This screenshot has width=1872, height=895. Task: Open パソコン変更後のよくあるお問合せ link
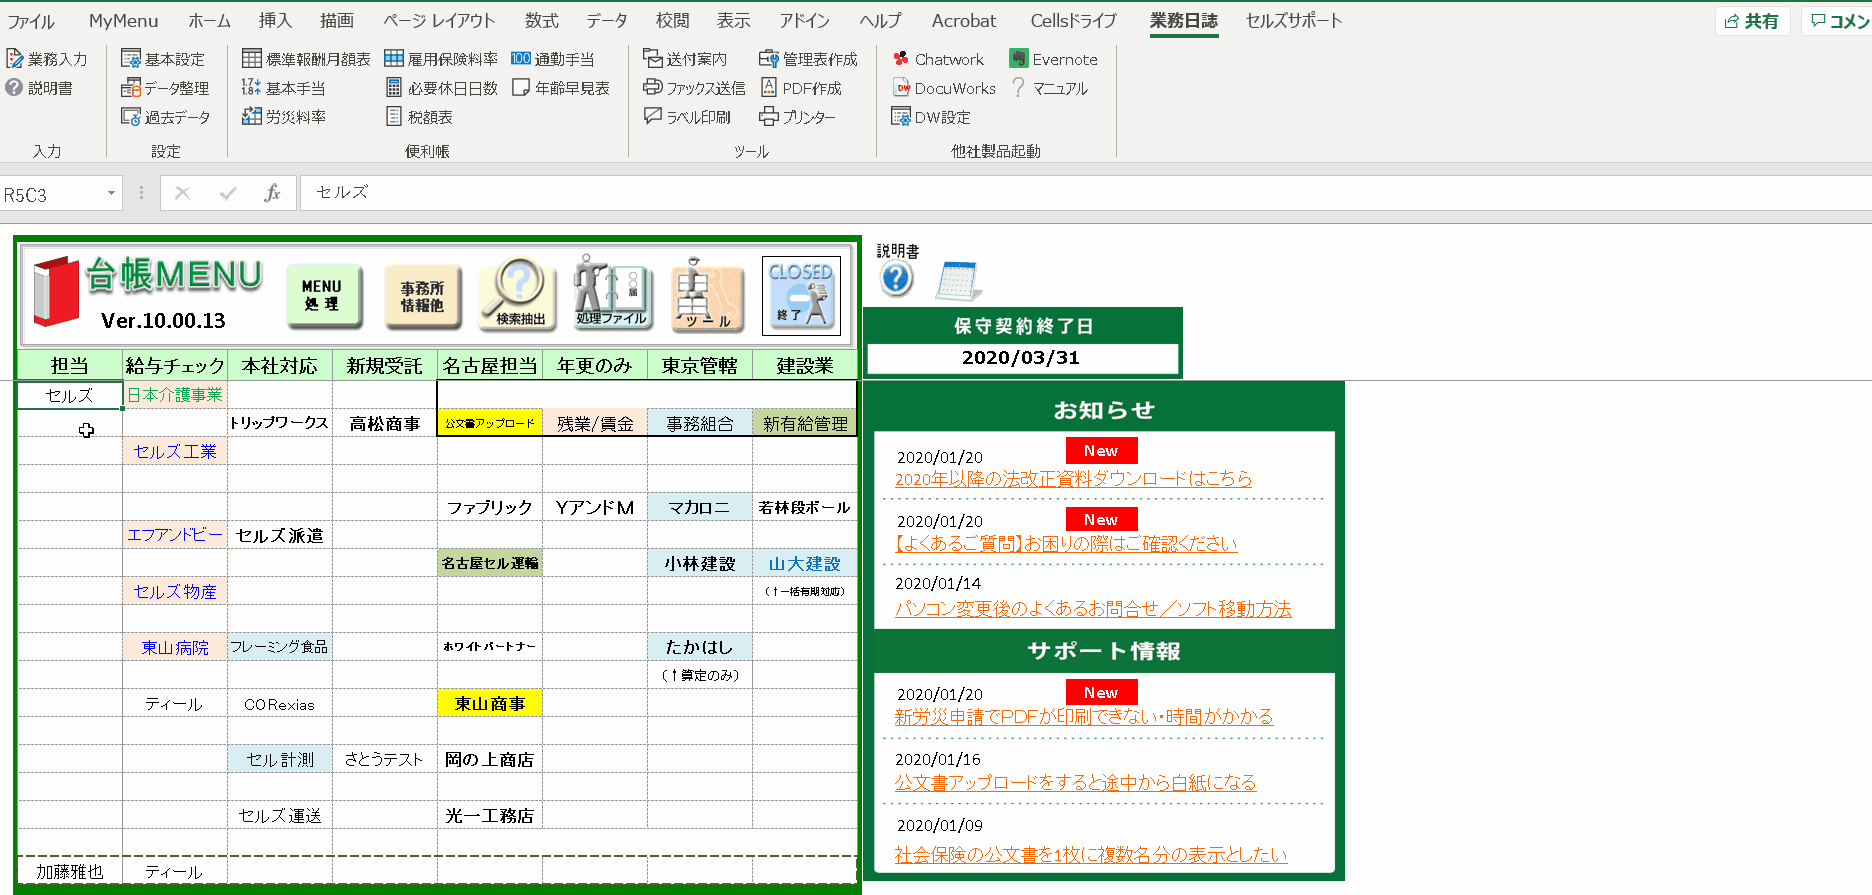pyautogui.click(x=1093, y=609)
